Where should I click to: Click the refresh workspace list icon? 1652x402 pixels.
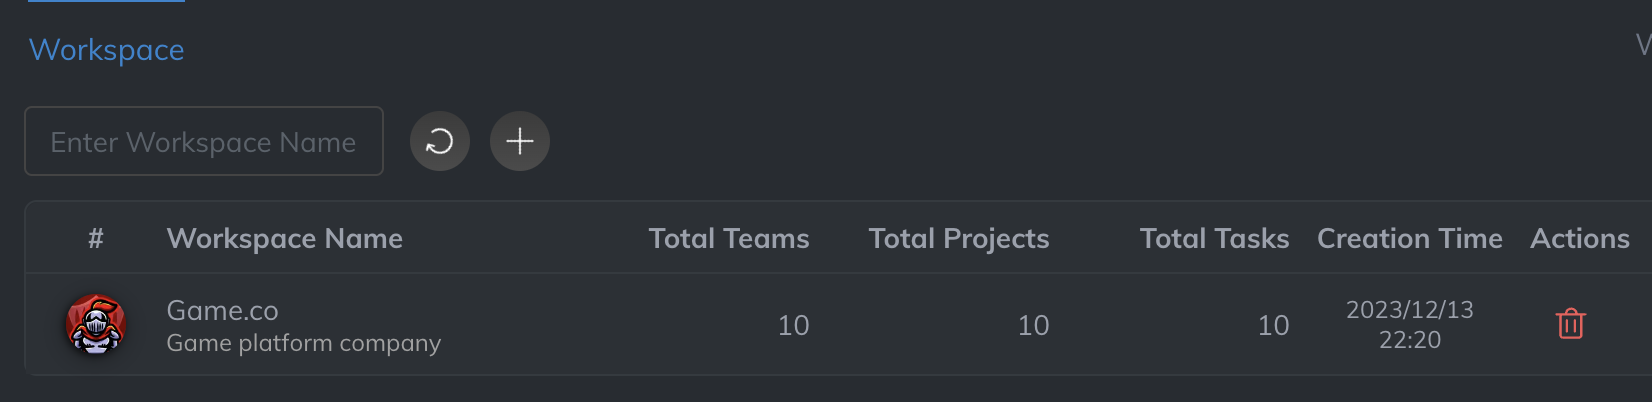(440, 141)
